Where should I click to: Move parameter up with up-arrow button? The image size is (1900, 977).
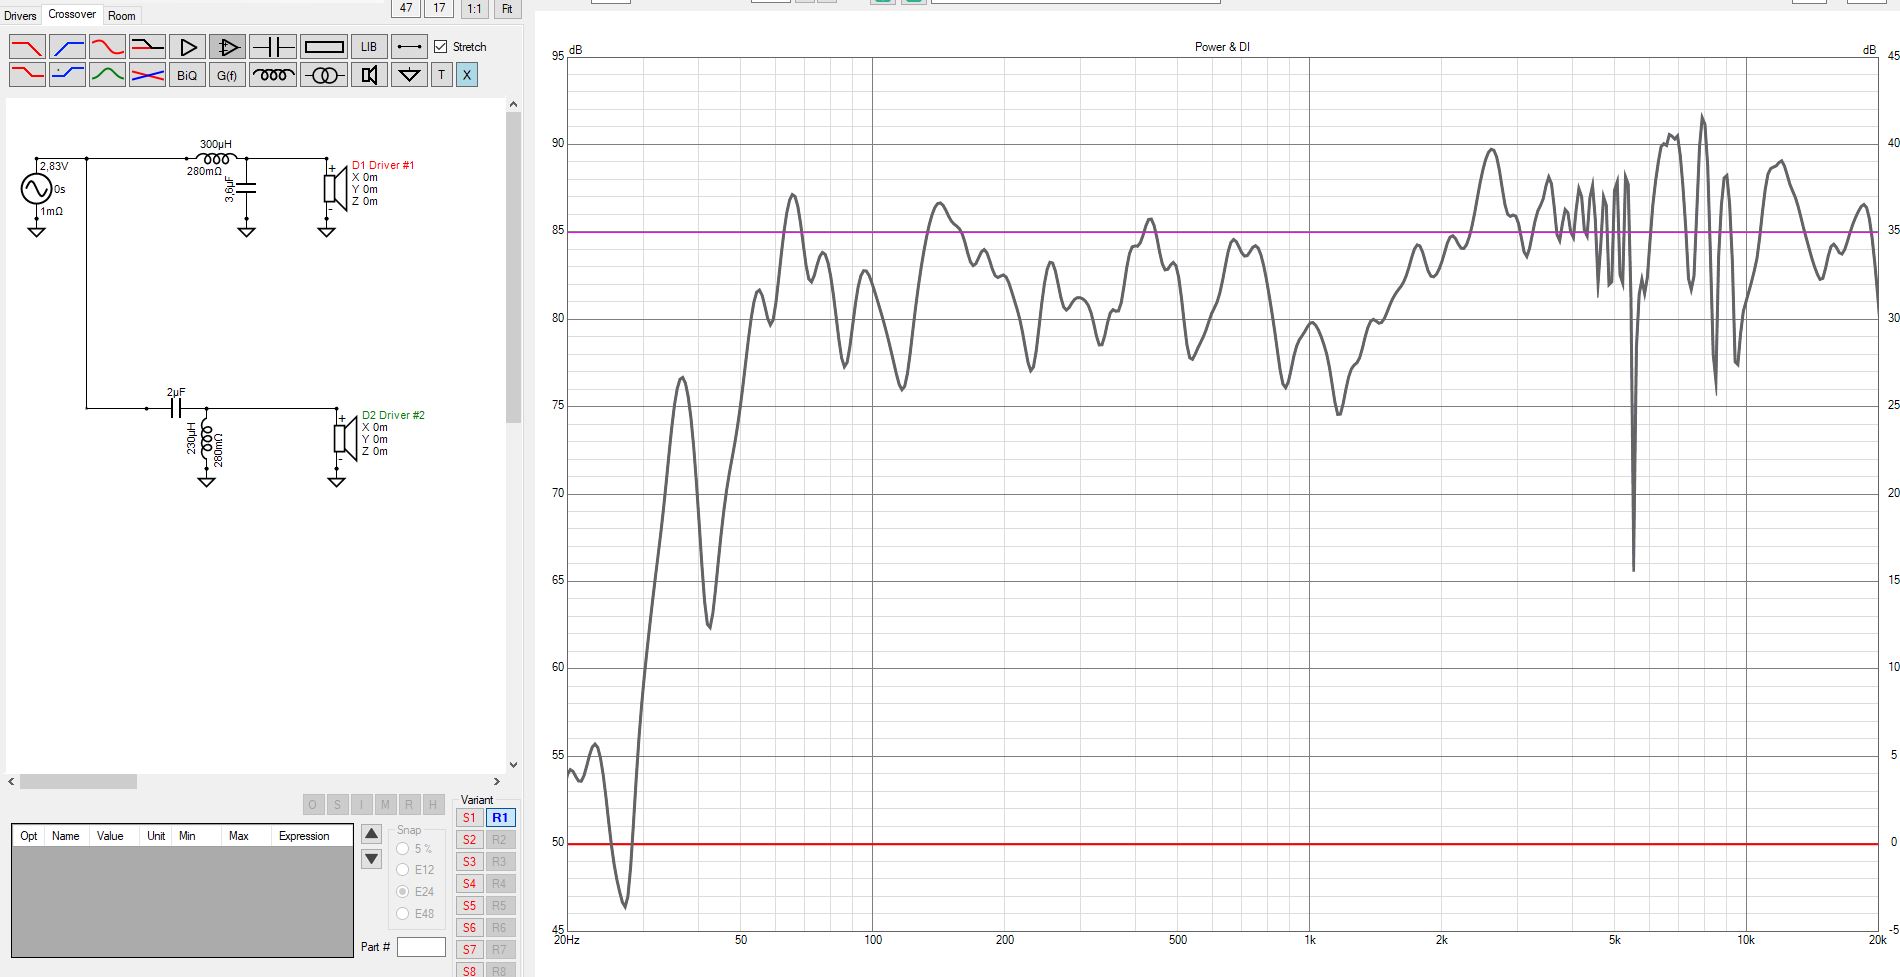click(371, 834)
